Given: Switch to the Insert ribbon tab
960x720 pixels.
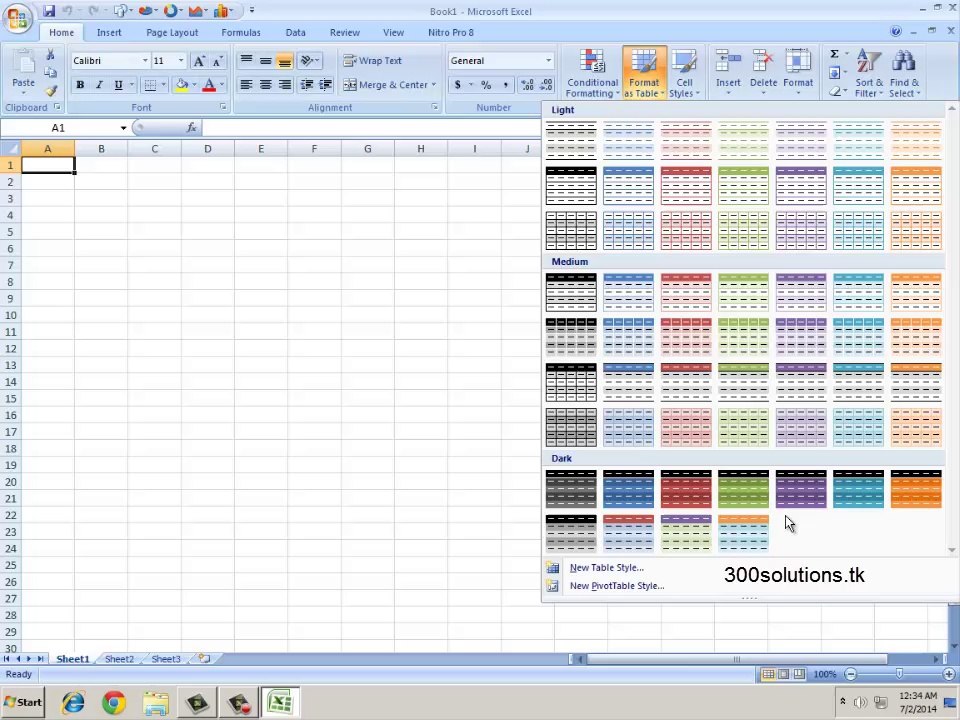Looking at the screenshot, I should [109, 32].
